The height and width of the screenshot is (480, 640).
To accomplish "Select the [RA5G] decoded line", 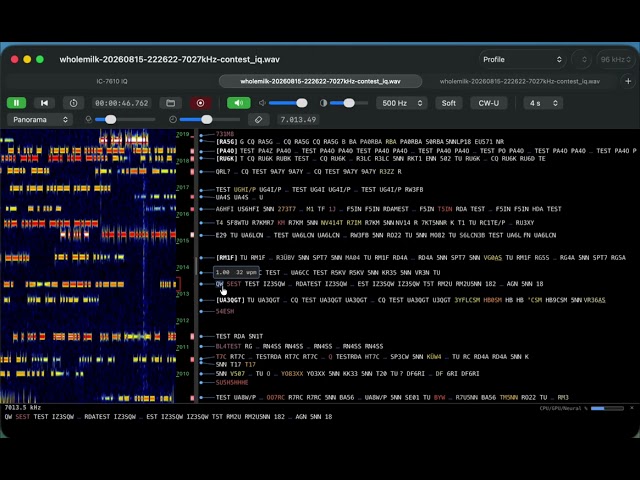I will [x=360, y=142].
